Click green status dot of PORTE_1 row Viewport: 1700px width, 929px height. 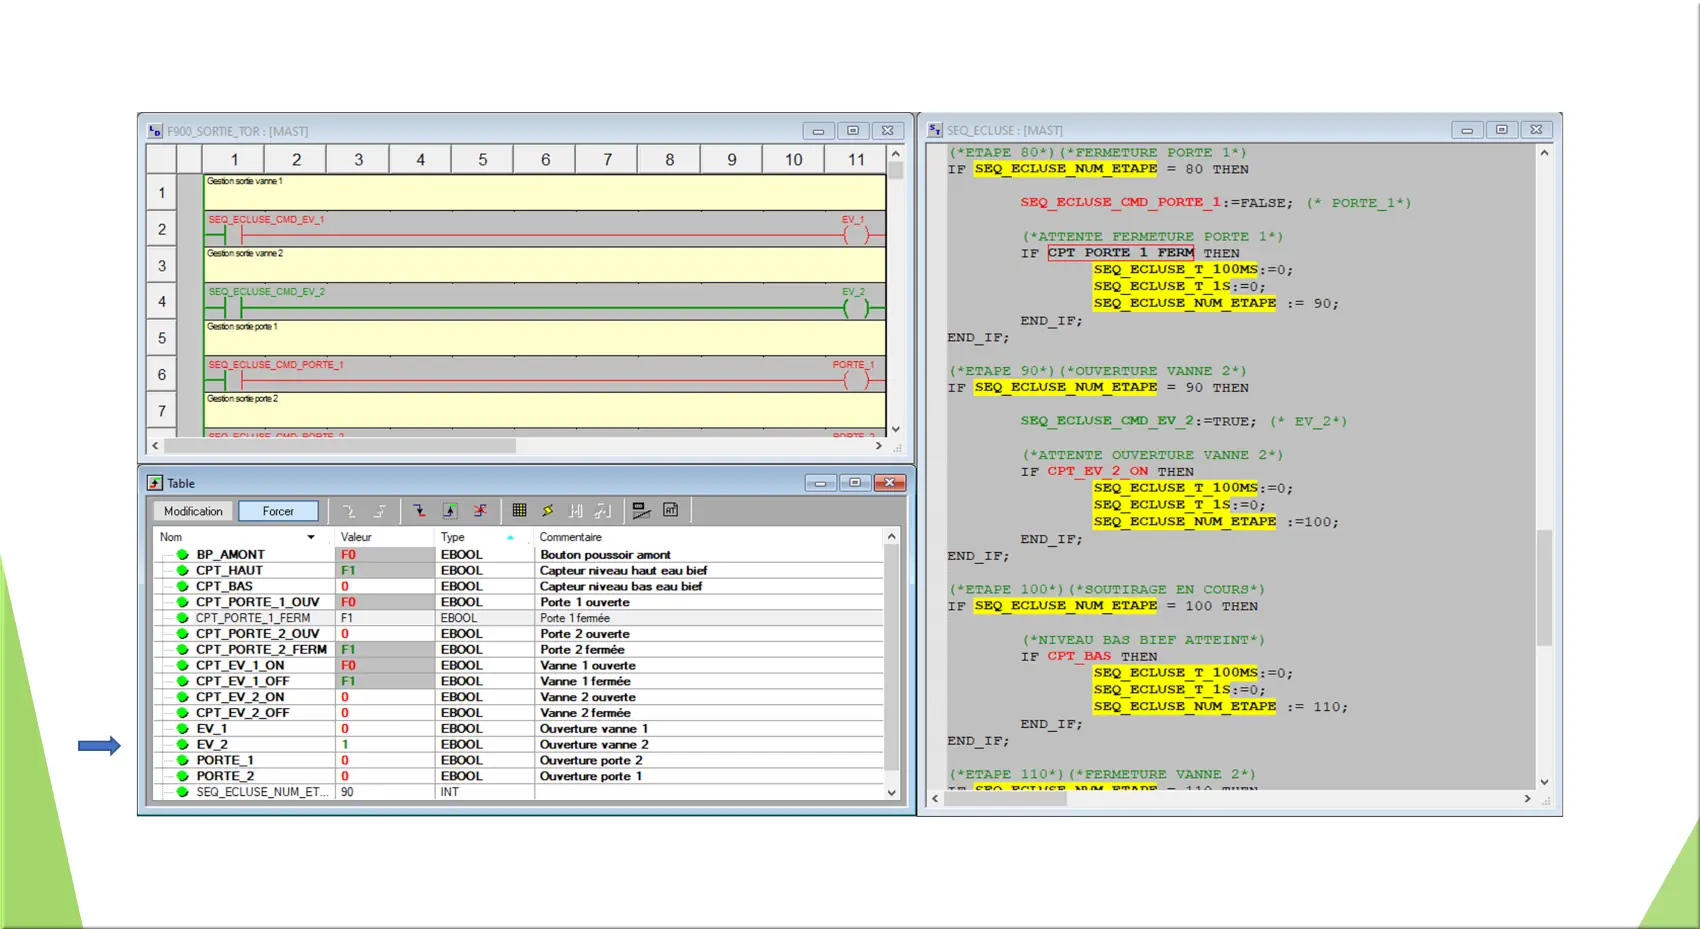182,761
